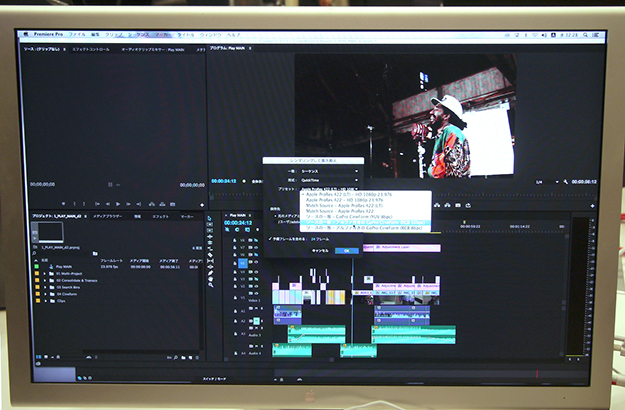This screenshot has width=625, height=410.
Task: Click Source monitor Play button
Action: 118,204
